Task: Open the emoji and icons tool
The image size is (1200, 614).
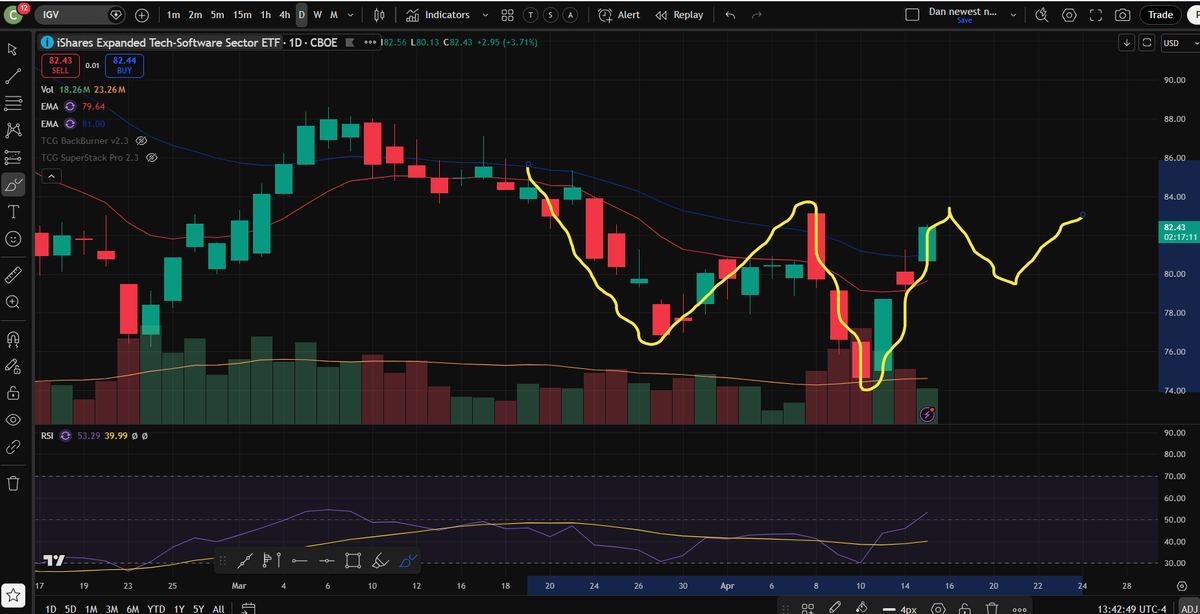Action: [14, 239]
